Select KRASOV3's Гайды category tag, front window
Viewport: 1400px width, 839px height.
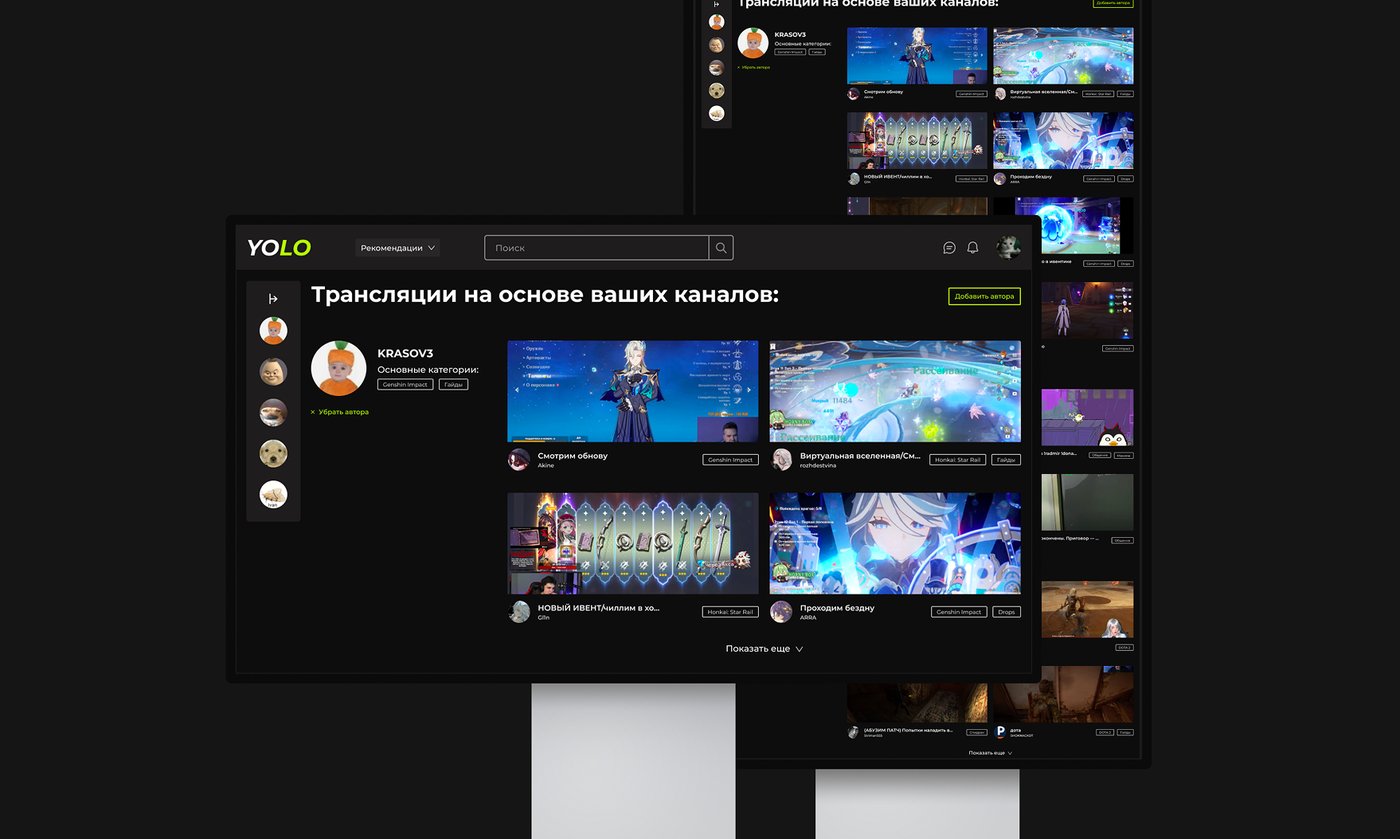453,384
